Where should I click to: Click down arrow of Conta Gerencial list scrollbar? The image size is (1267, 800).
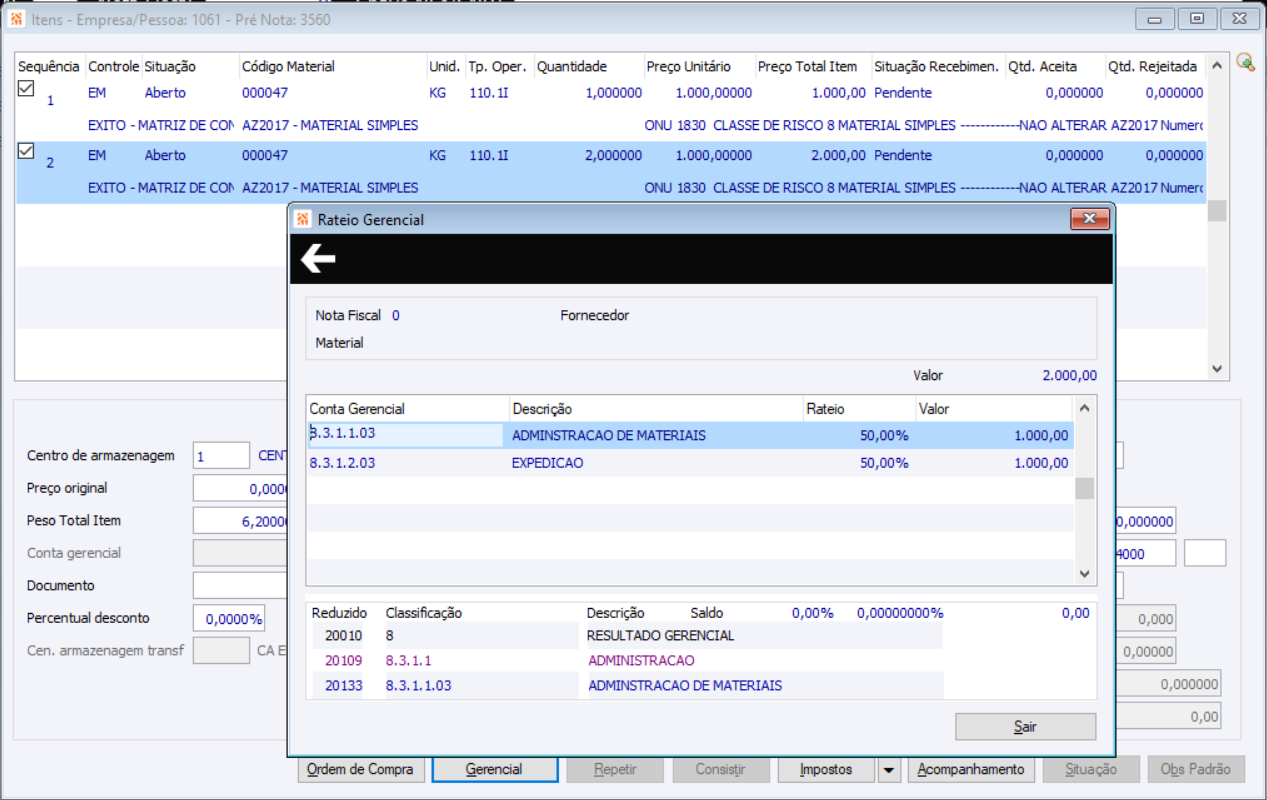[1084, 574]
